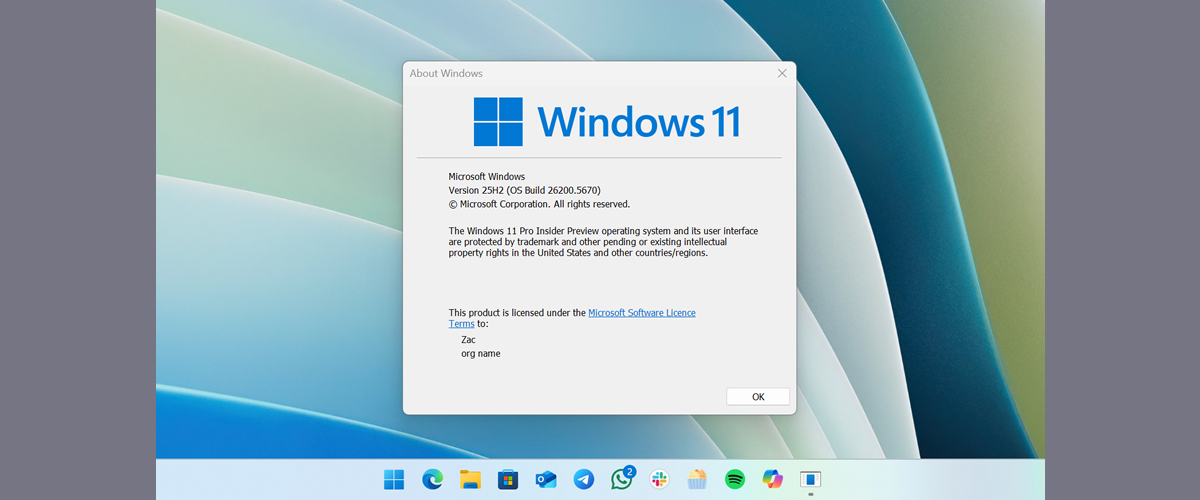Screen dimensions: 1200x500
Task: Open Telegram from the taskbar
Action: coord(584,479)
